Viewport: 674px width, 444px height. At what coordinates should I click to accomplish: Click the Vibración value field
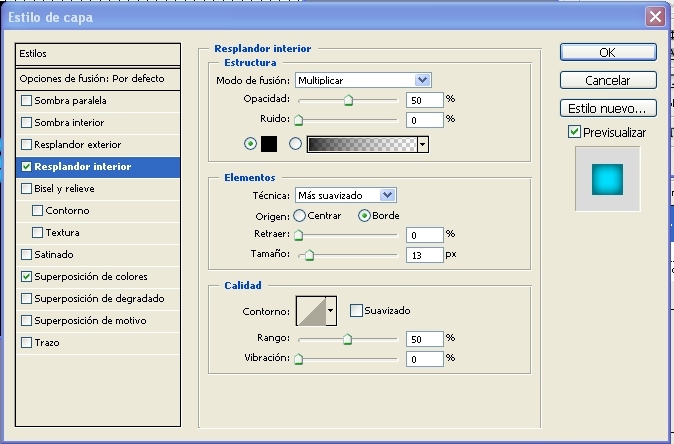click(425, 359)
